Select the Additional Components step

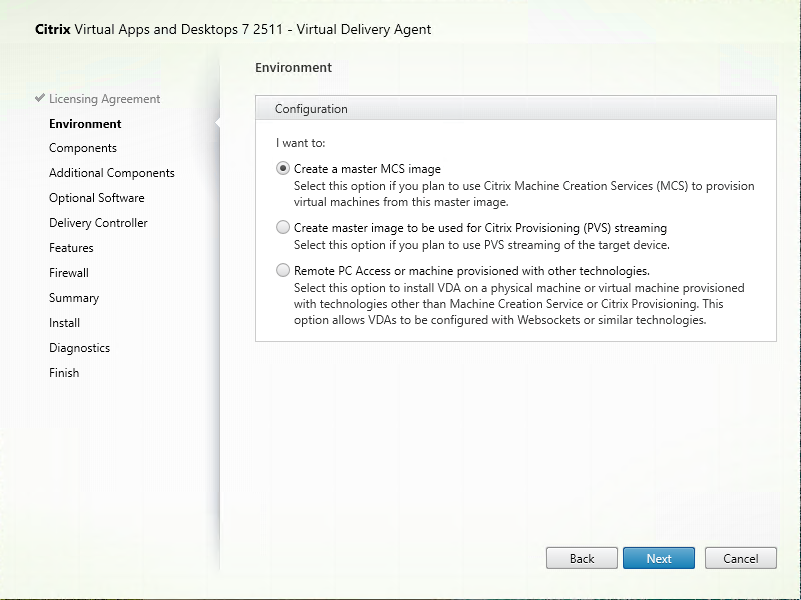point(112,173)
